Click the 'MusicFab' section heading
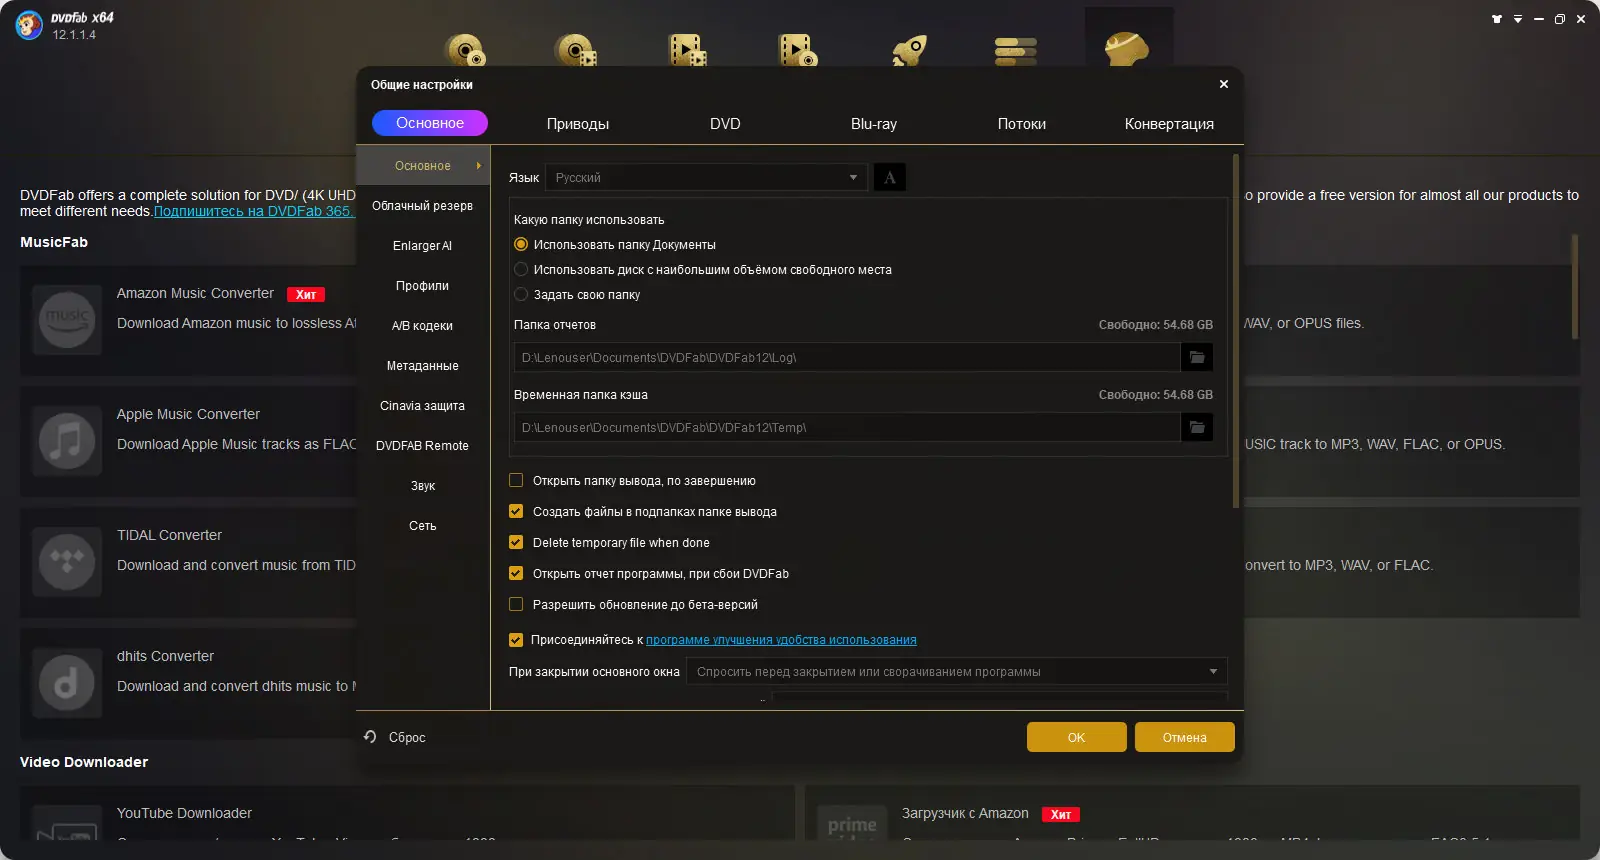The height and width of the screenshot is (860, 1600). [x=54, y=242]
